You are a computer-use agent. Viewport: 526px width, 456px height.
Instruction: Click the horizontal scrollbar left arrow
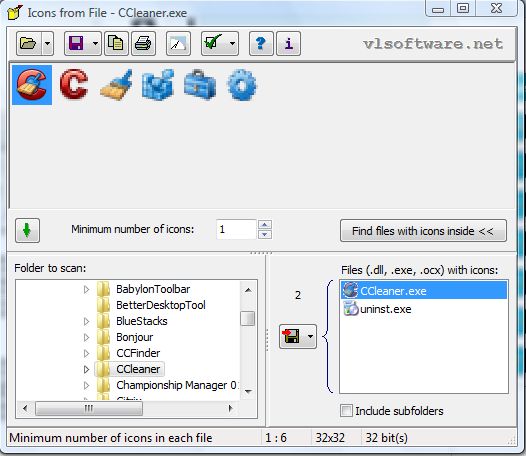click(25, 408)
